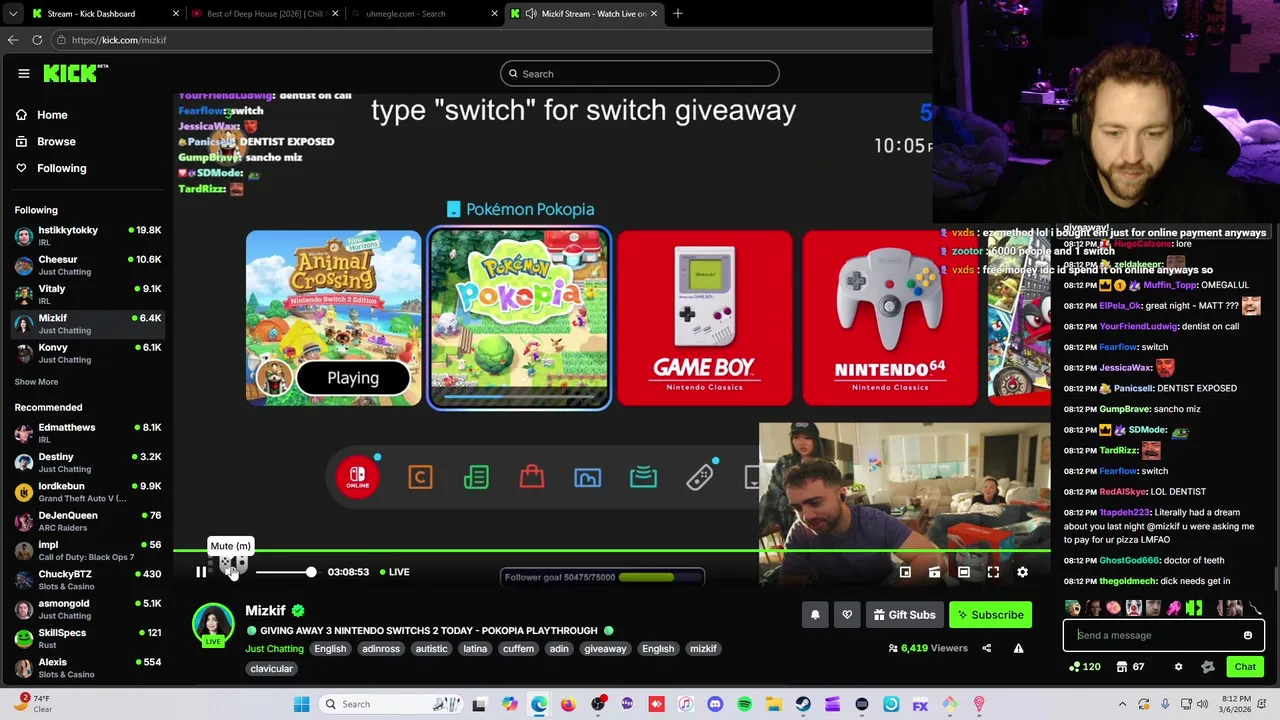Subscribe to Mizkif channel
Image resolution: width=1280 pixels, height=720 pixels.
990,615
